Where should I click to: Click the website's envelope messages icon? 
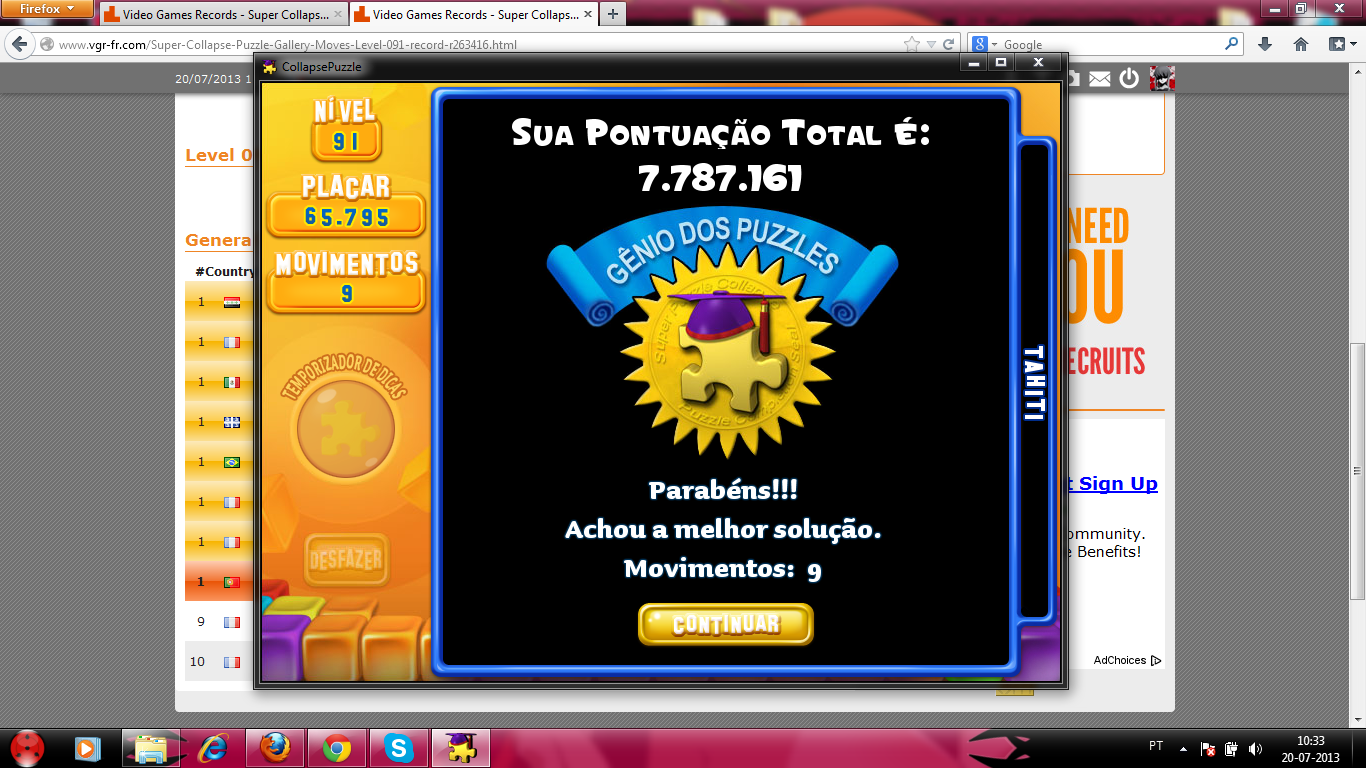coord(1099,79)
